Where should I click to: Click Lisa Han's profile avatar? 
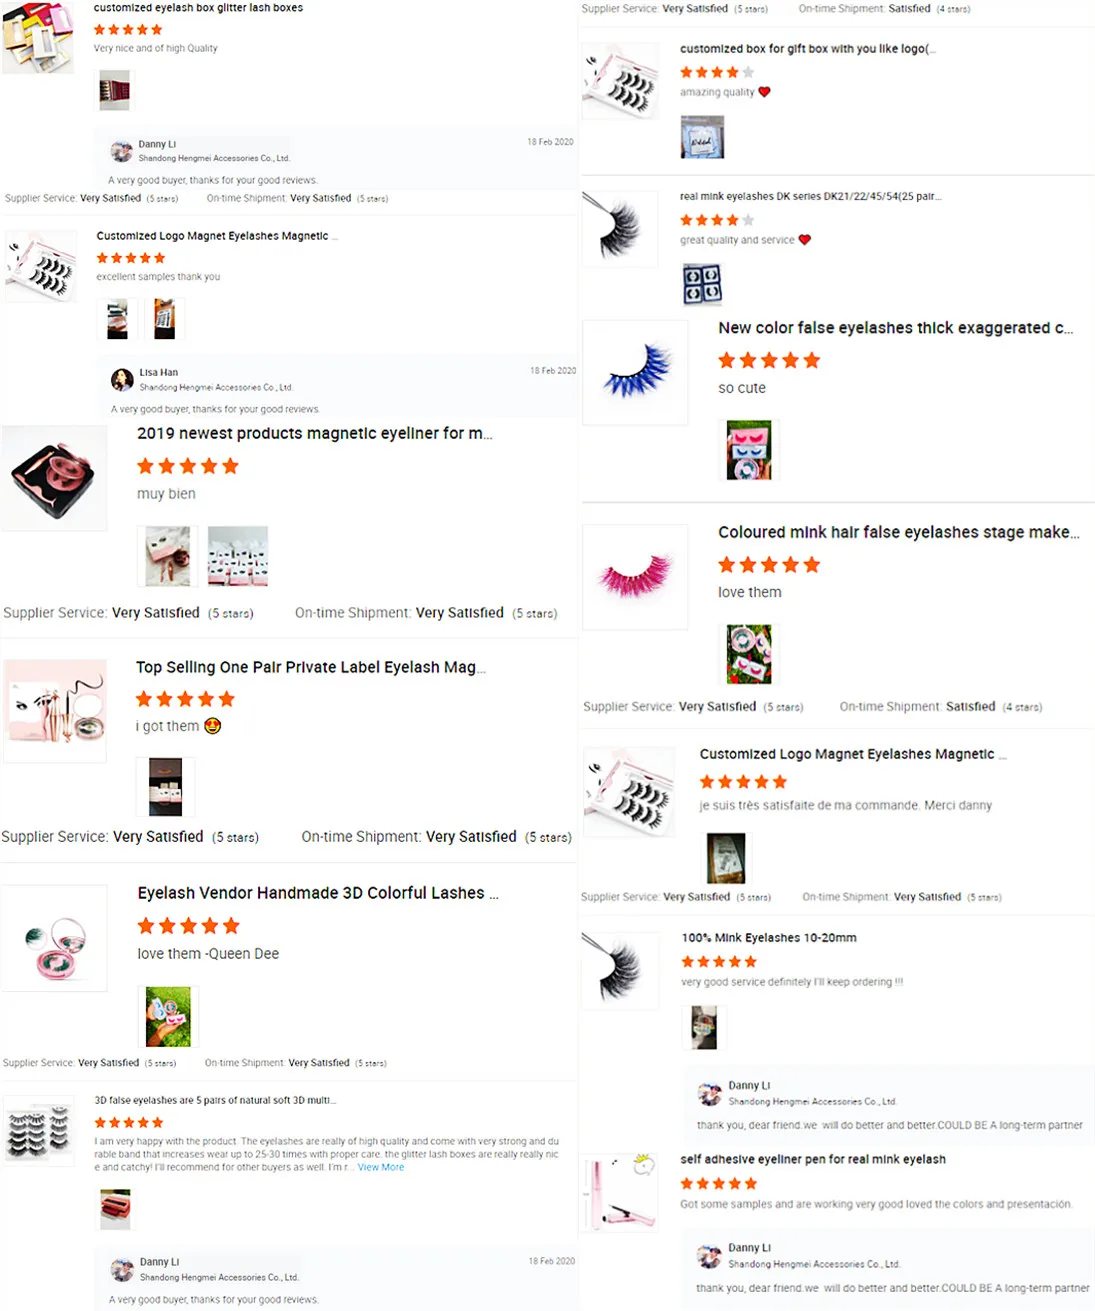pos(122,380)
